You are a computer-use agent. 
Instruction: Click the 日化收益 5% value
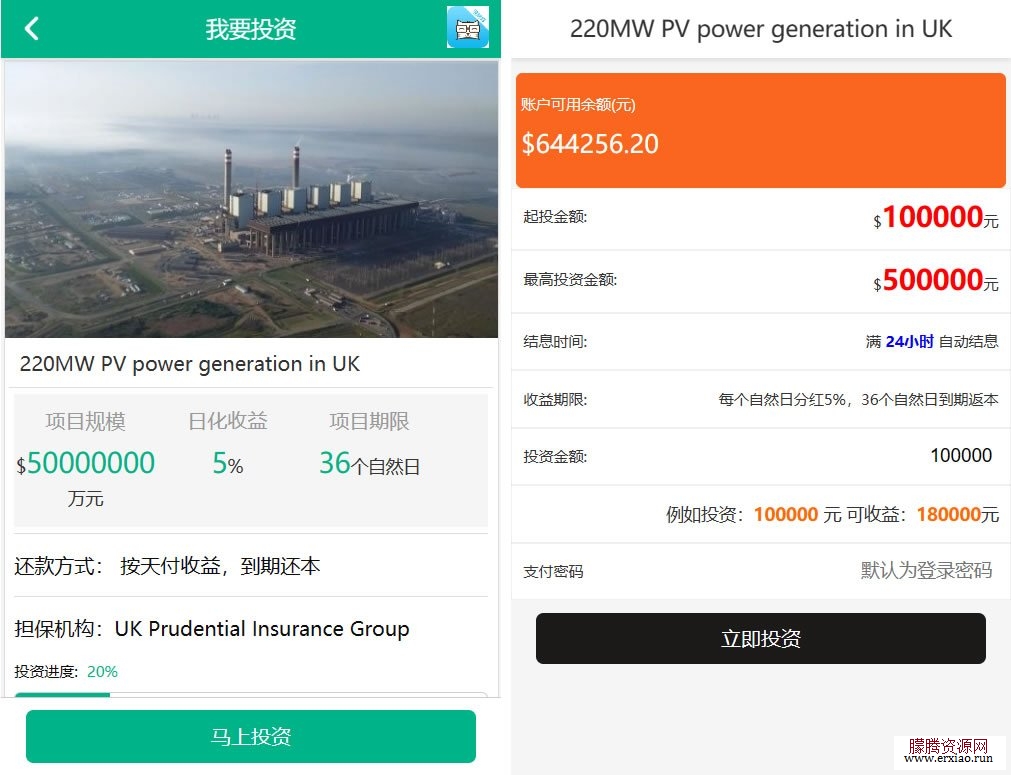[228, 464]
